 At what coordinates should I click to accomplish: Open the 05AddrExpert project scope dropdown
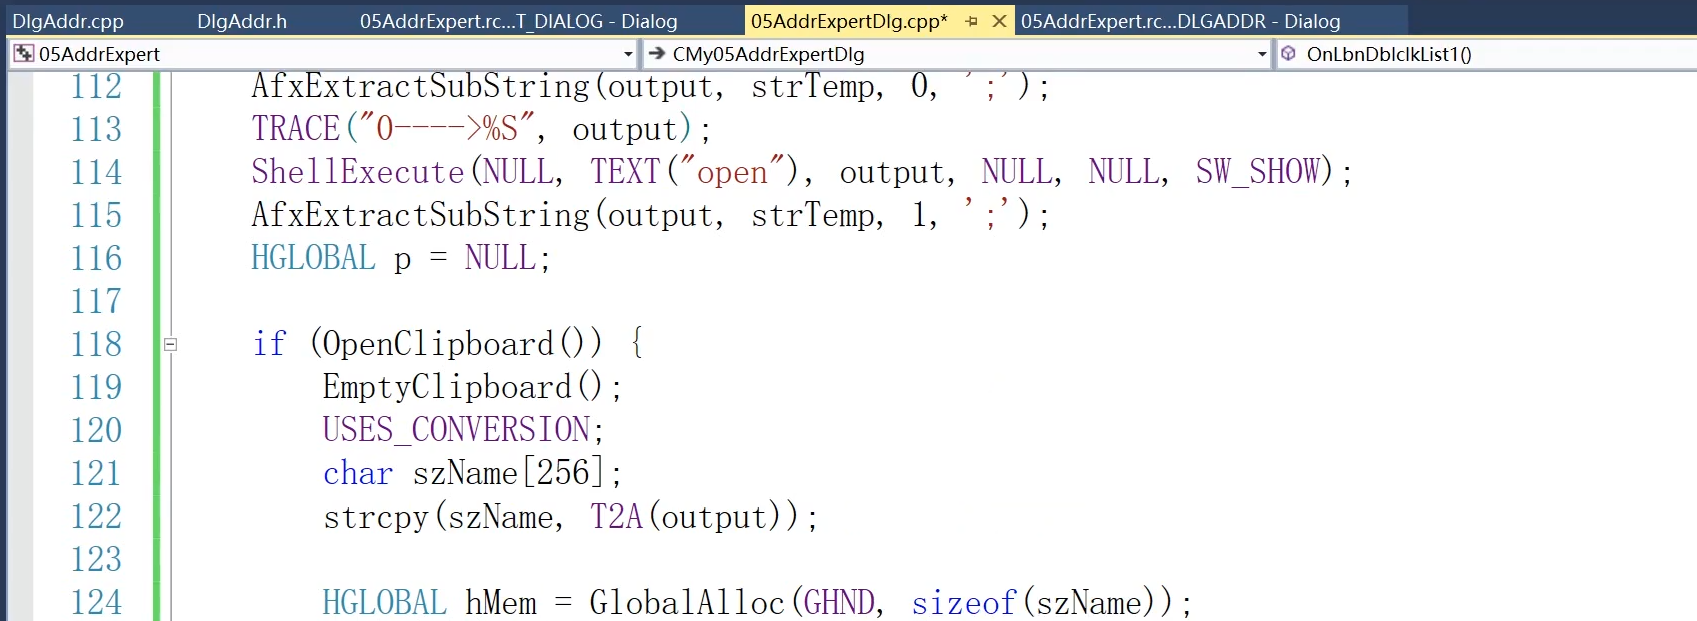pyautogui.click(x=628, y=54)
